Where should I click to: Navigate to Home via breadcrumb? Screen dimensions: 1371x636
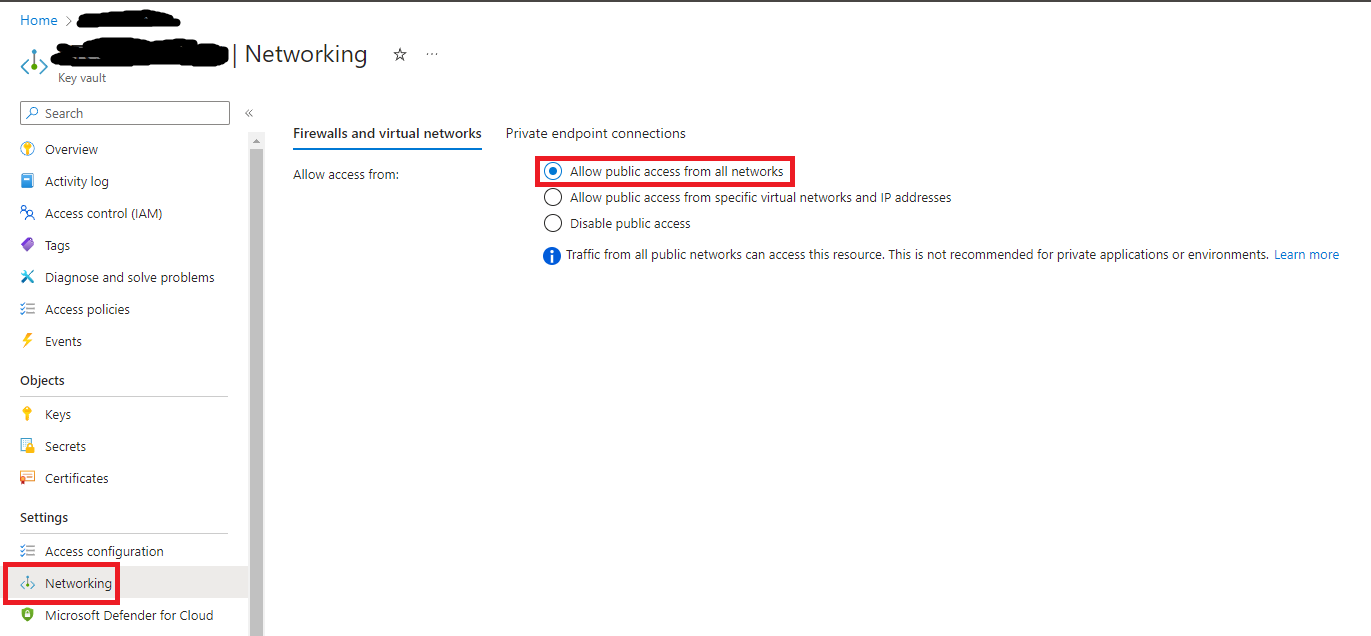pos(39,19)
